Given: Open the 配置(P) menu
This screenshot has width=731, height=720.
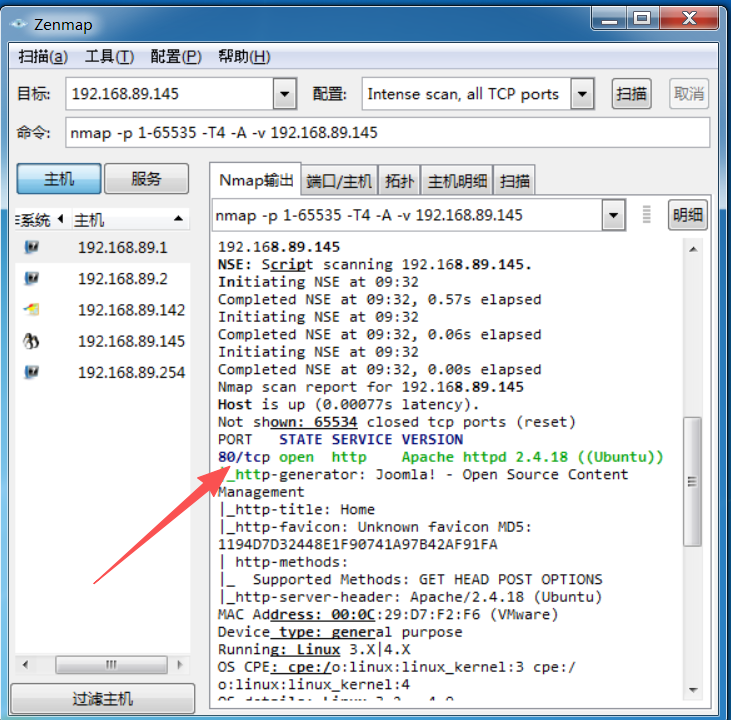Looking at the screenshot, I should 176,57.
